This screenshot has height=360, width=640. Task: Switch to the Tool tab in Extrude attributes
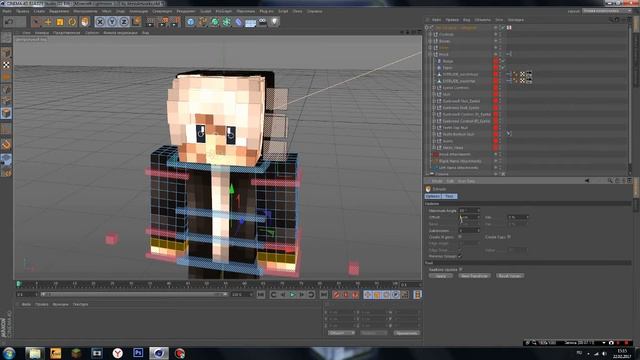450,196
